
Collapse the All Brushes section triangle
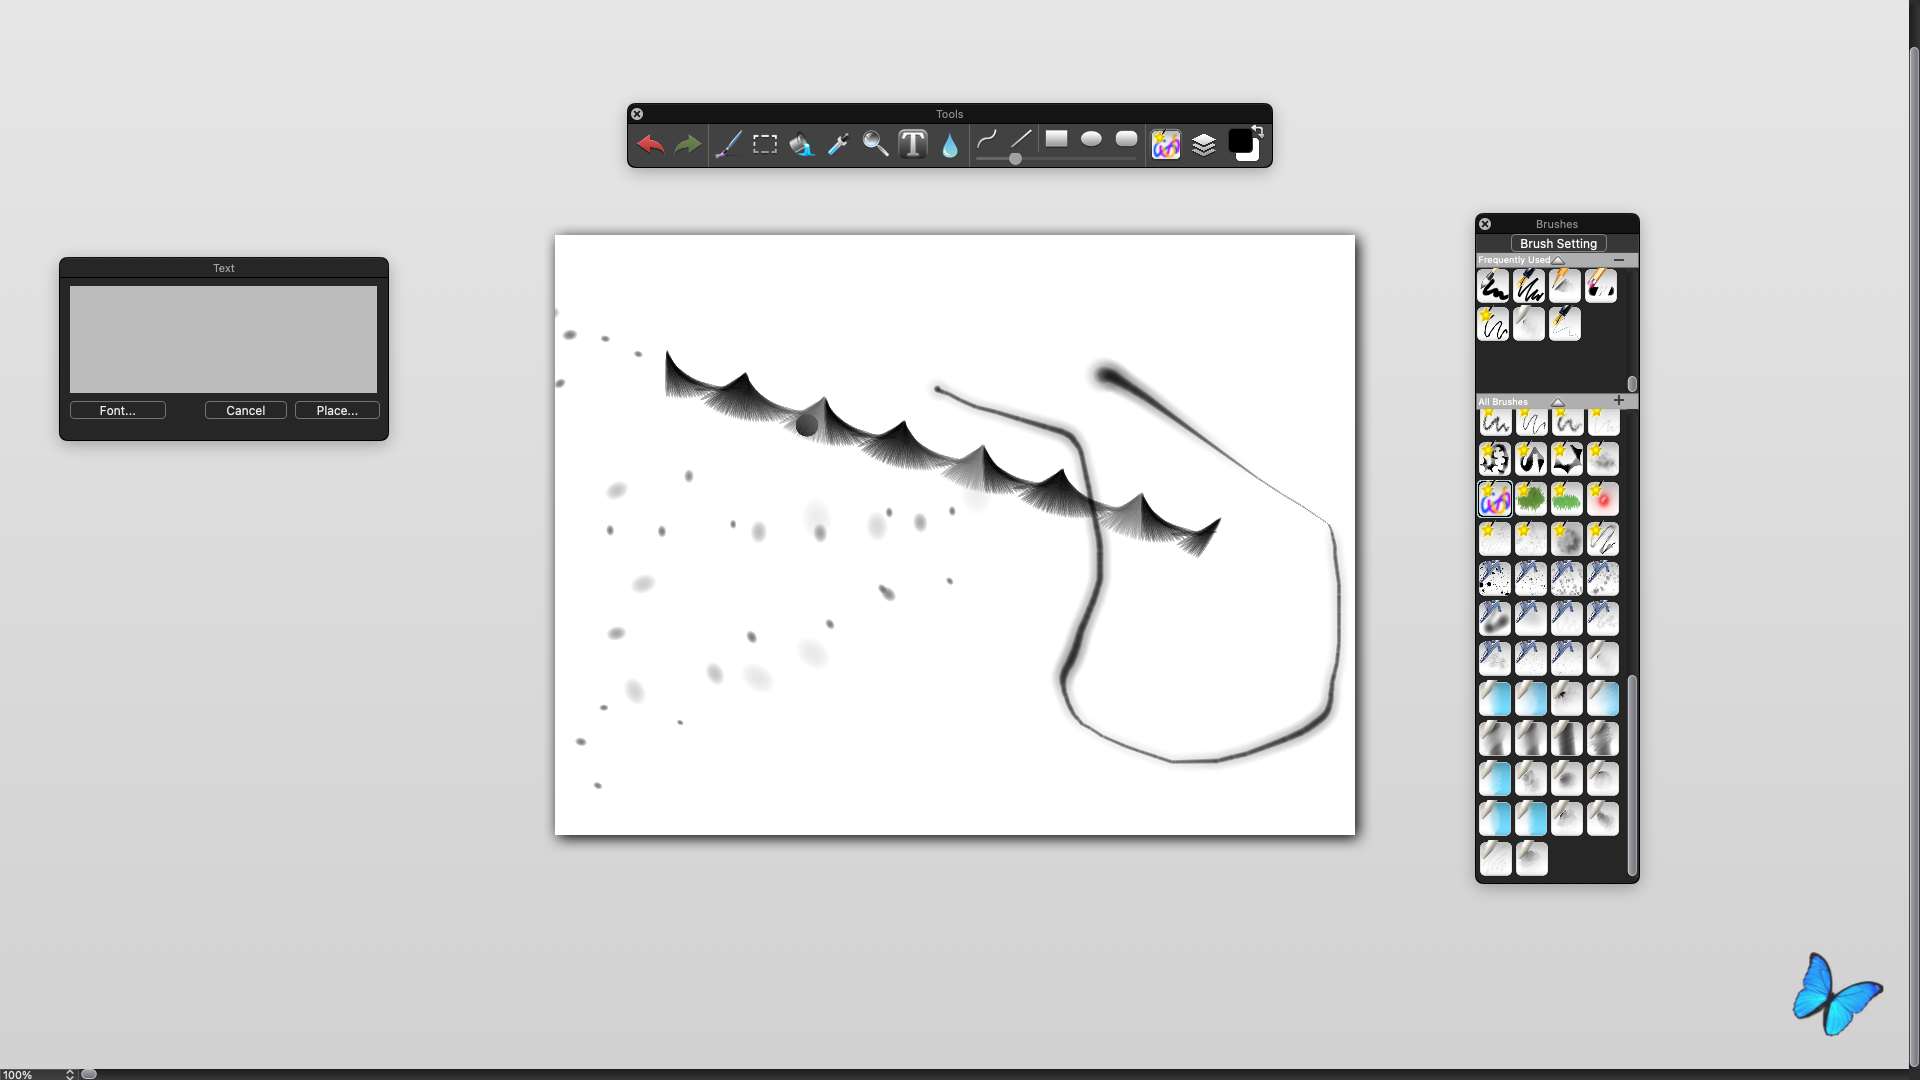(x=1558, y=402)
